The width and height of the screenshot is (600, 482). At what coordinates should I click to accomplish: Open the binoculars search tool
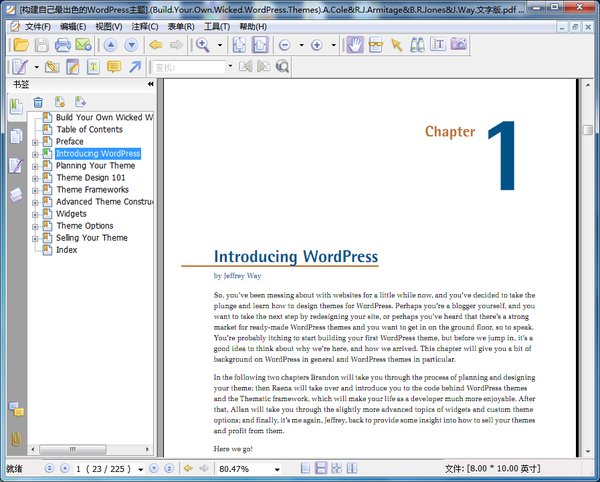(x=417, y=45)
